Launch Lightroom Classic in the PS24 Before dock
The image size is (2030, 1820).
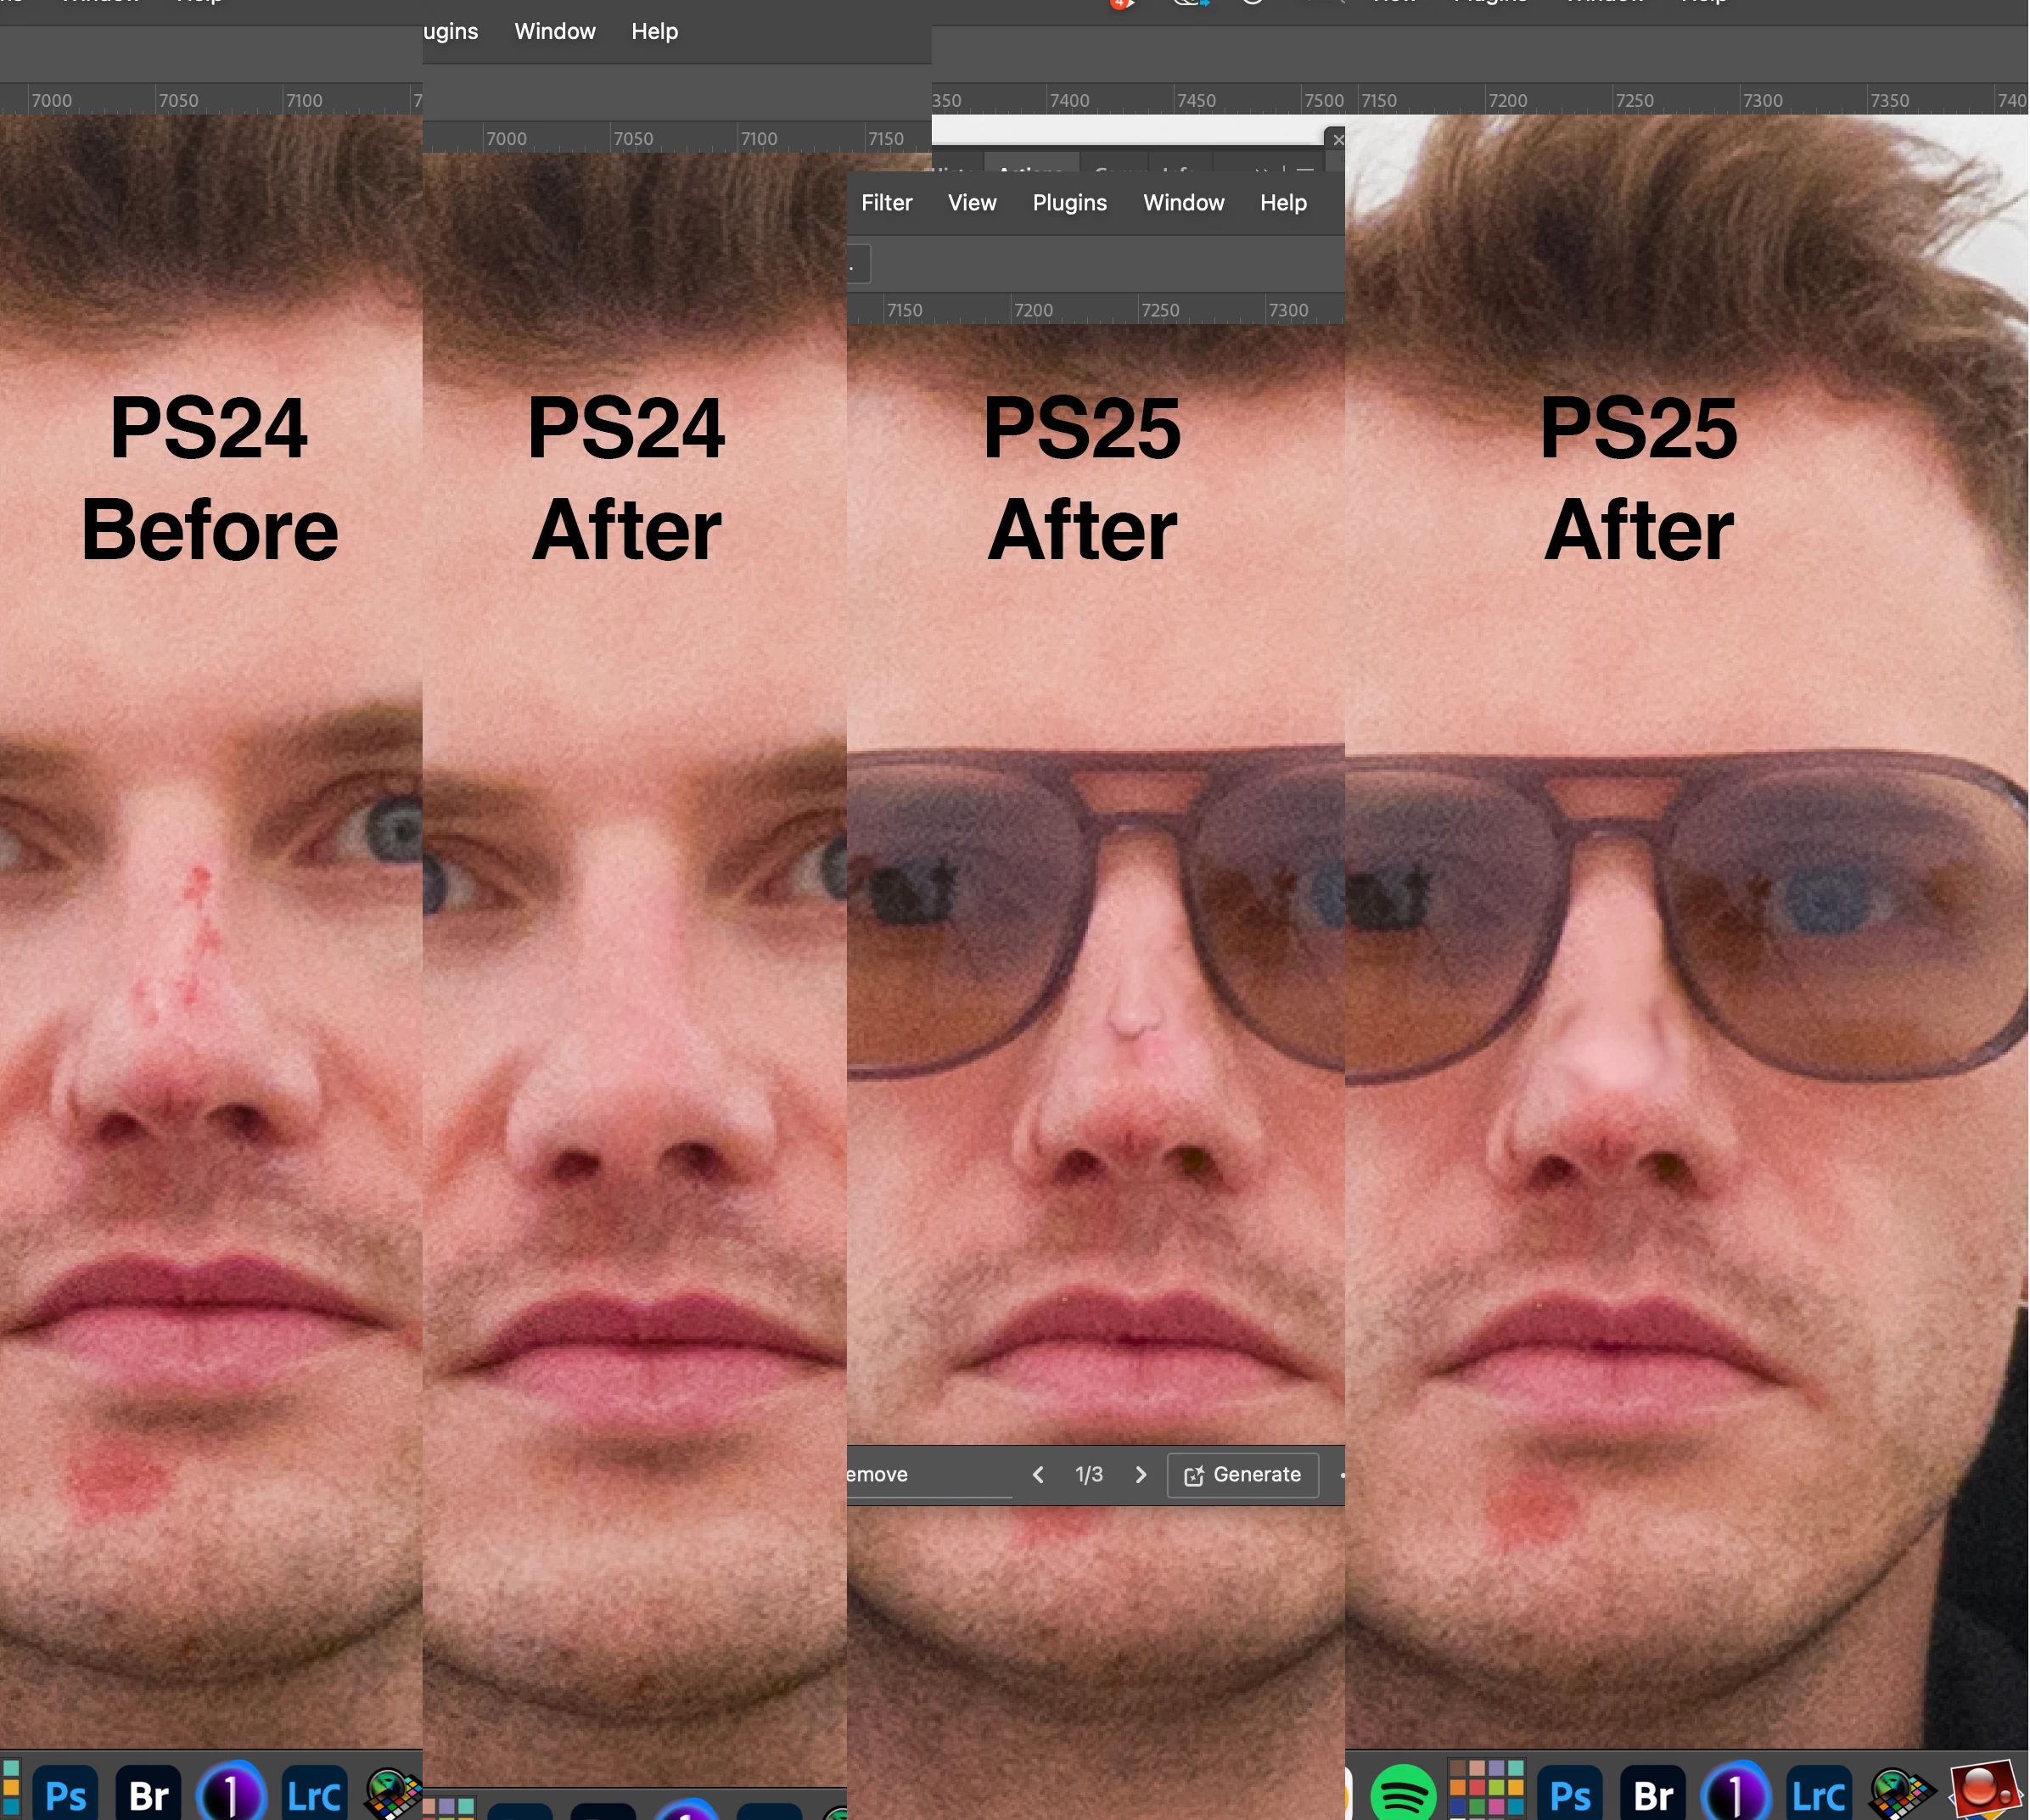pyautogui.click(x=314, y=1795)
